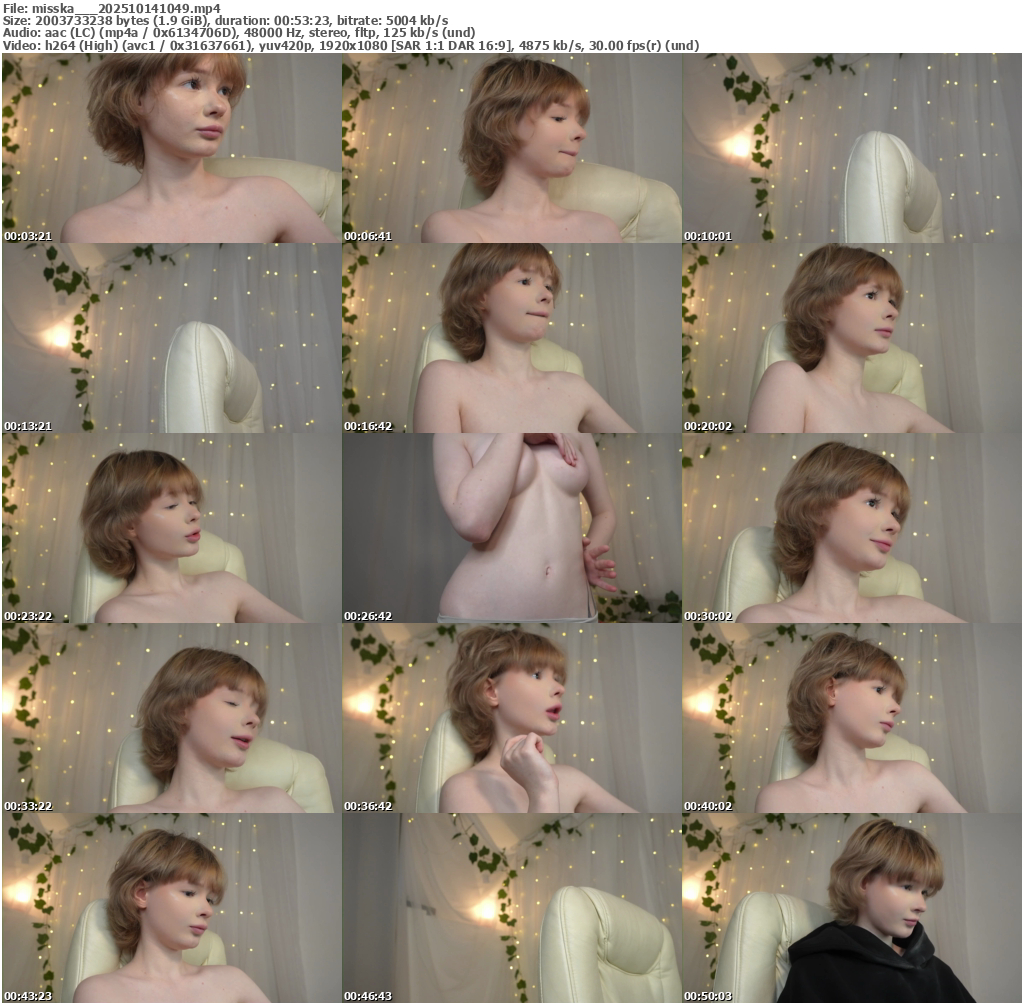Click the 'Size: 2003733238 bytes' header line
The width and height of the screenshot is (1024, 1003).
pyautogui.click(x=225, y=20)
